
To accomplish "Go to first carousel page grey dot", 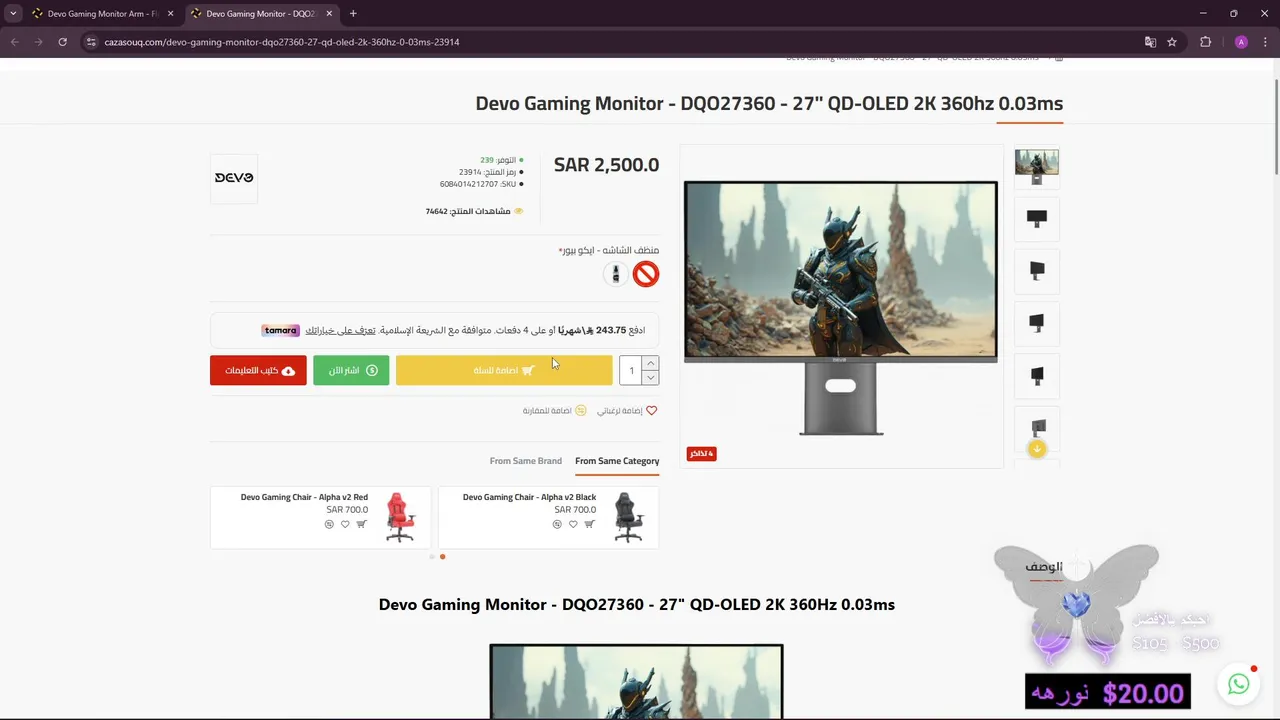I will point(432,557).
